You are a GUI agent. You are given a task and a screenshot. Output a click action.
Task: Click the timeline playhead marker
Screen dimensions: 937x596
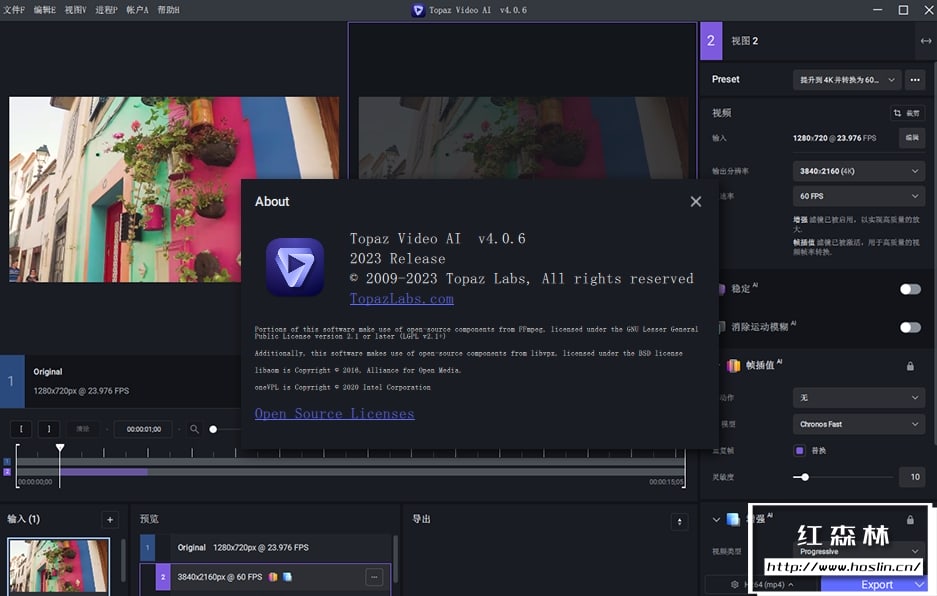(x=60, y=447)
